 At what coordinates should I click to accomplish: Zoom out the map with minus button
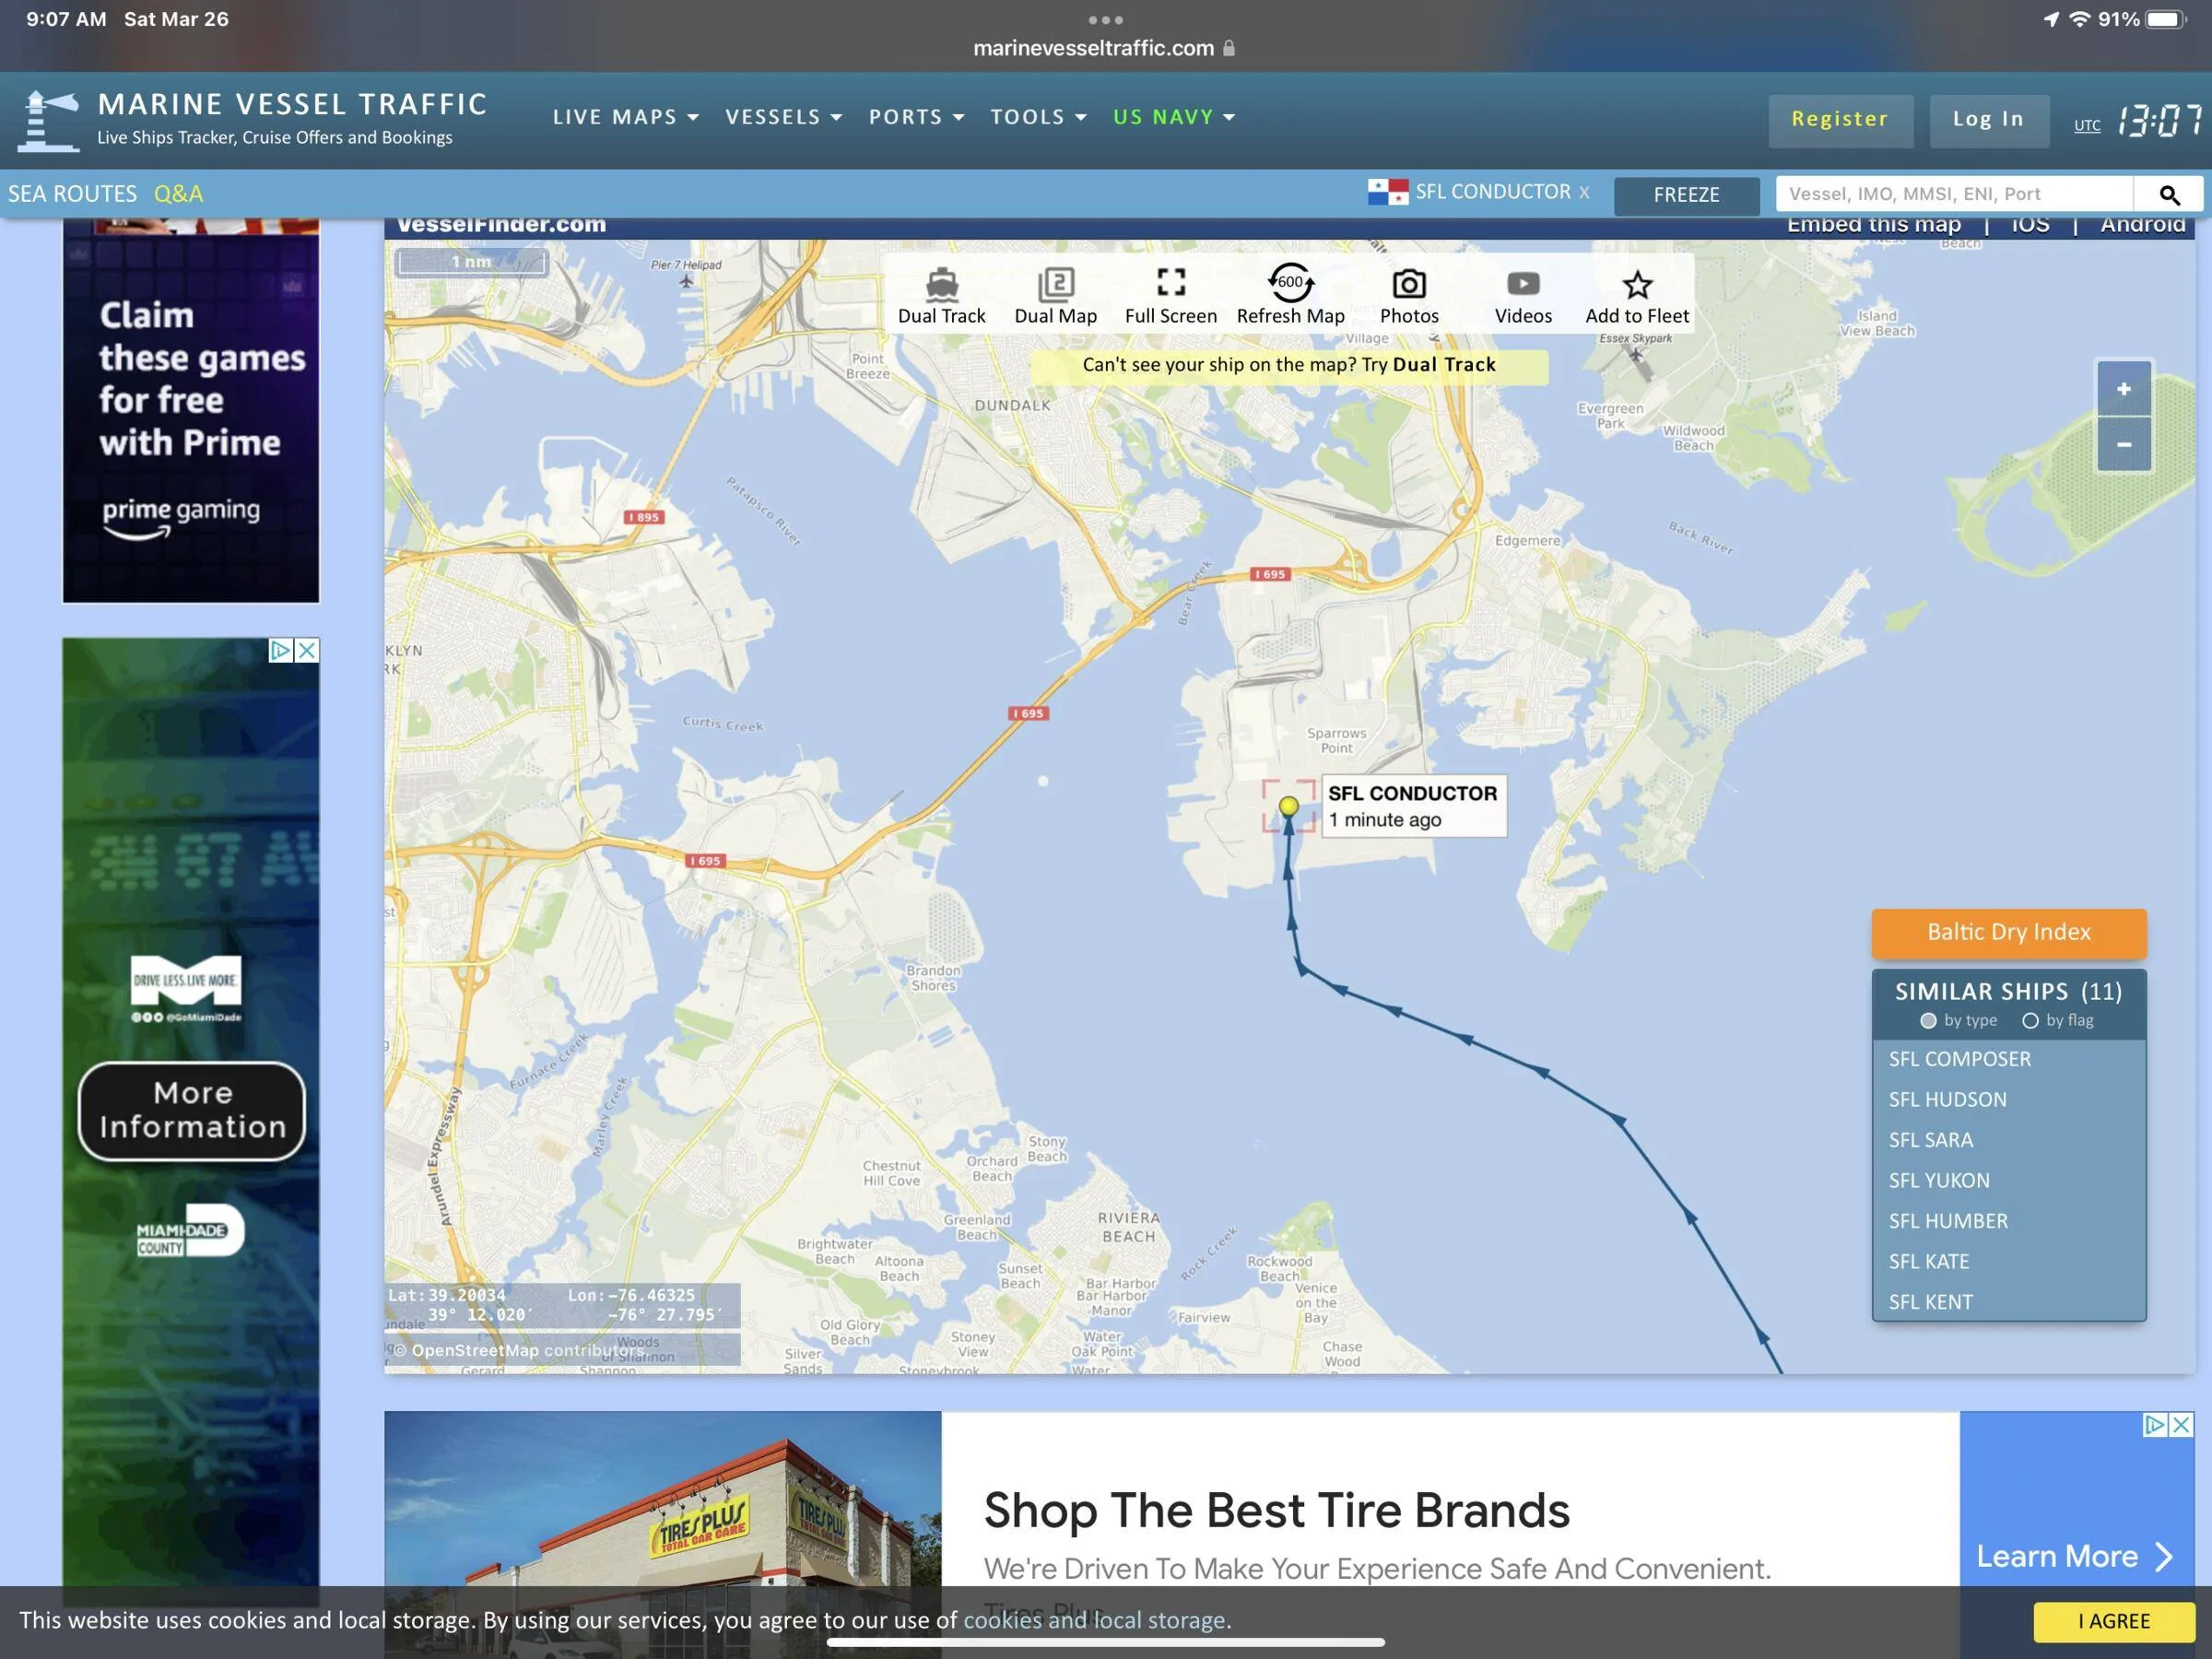2123,445
